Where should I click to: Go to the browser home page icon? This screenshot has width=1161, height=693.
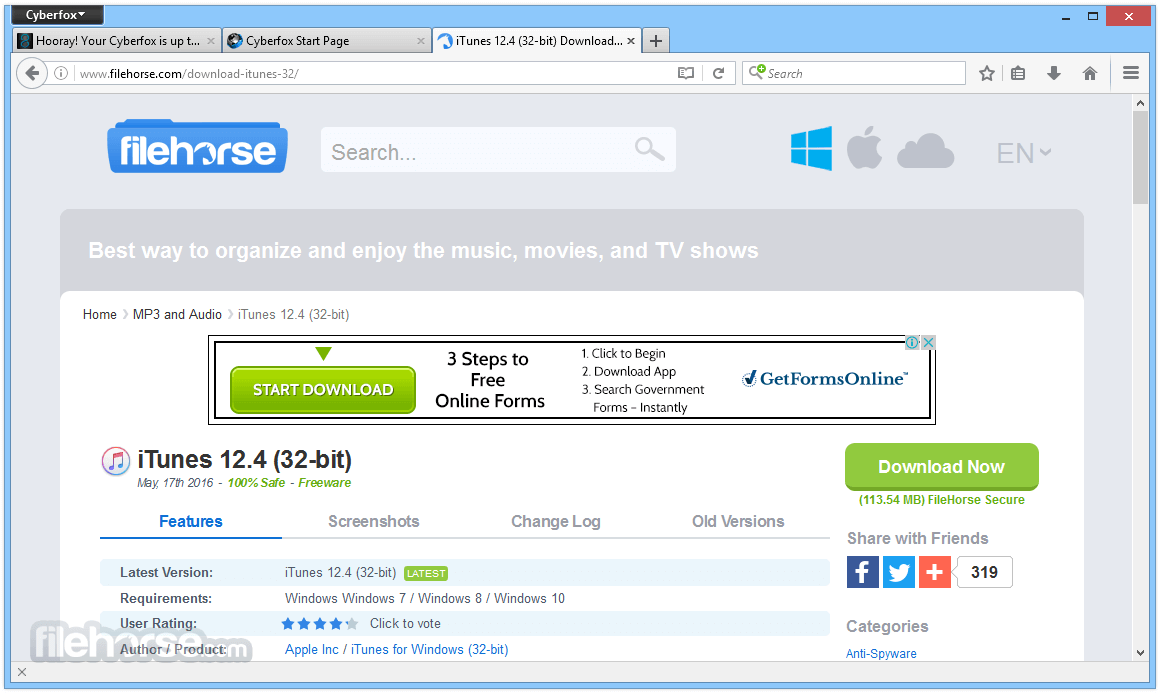point(1090,73)
